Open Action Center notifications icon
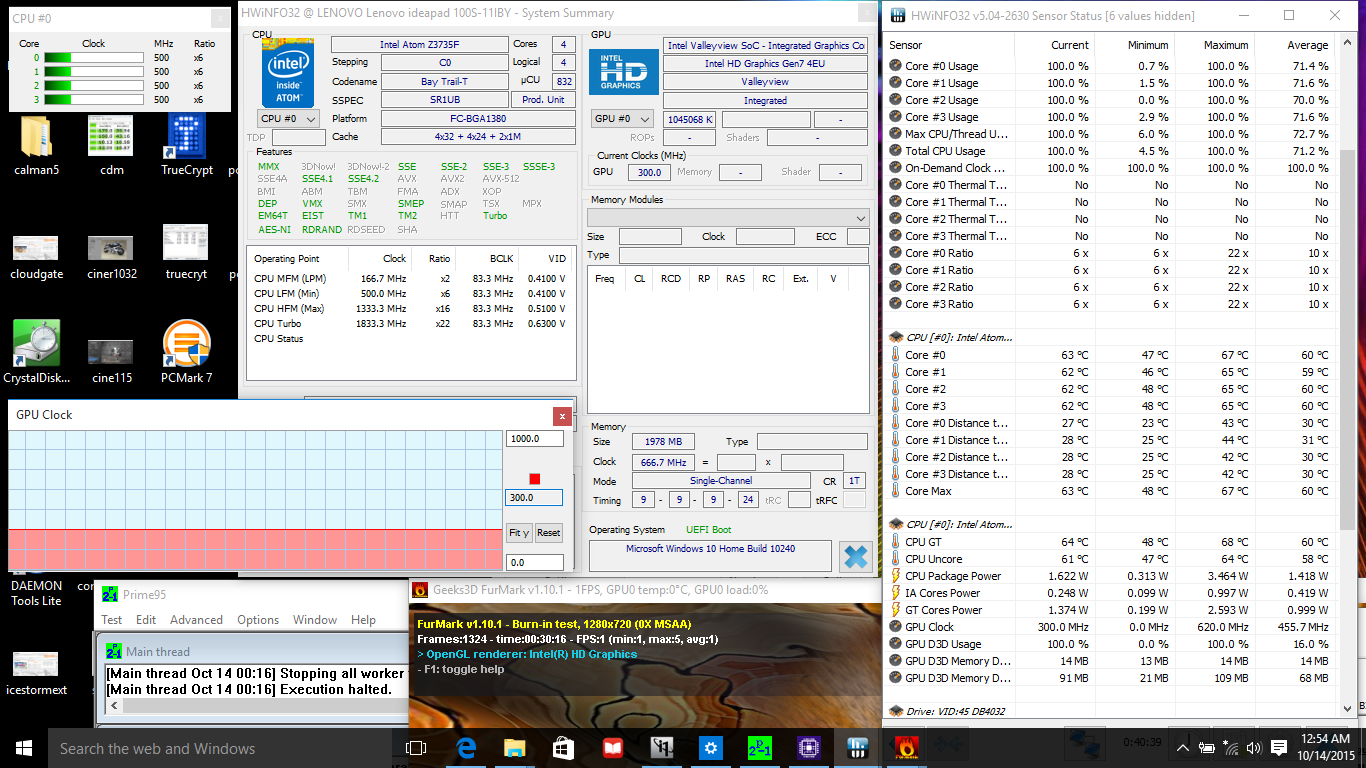Screen dimensions: 1366x768 [1279, 748]
